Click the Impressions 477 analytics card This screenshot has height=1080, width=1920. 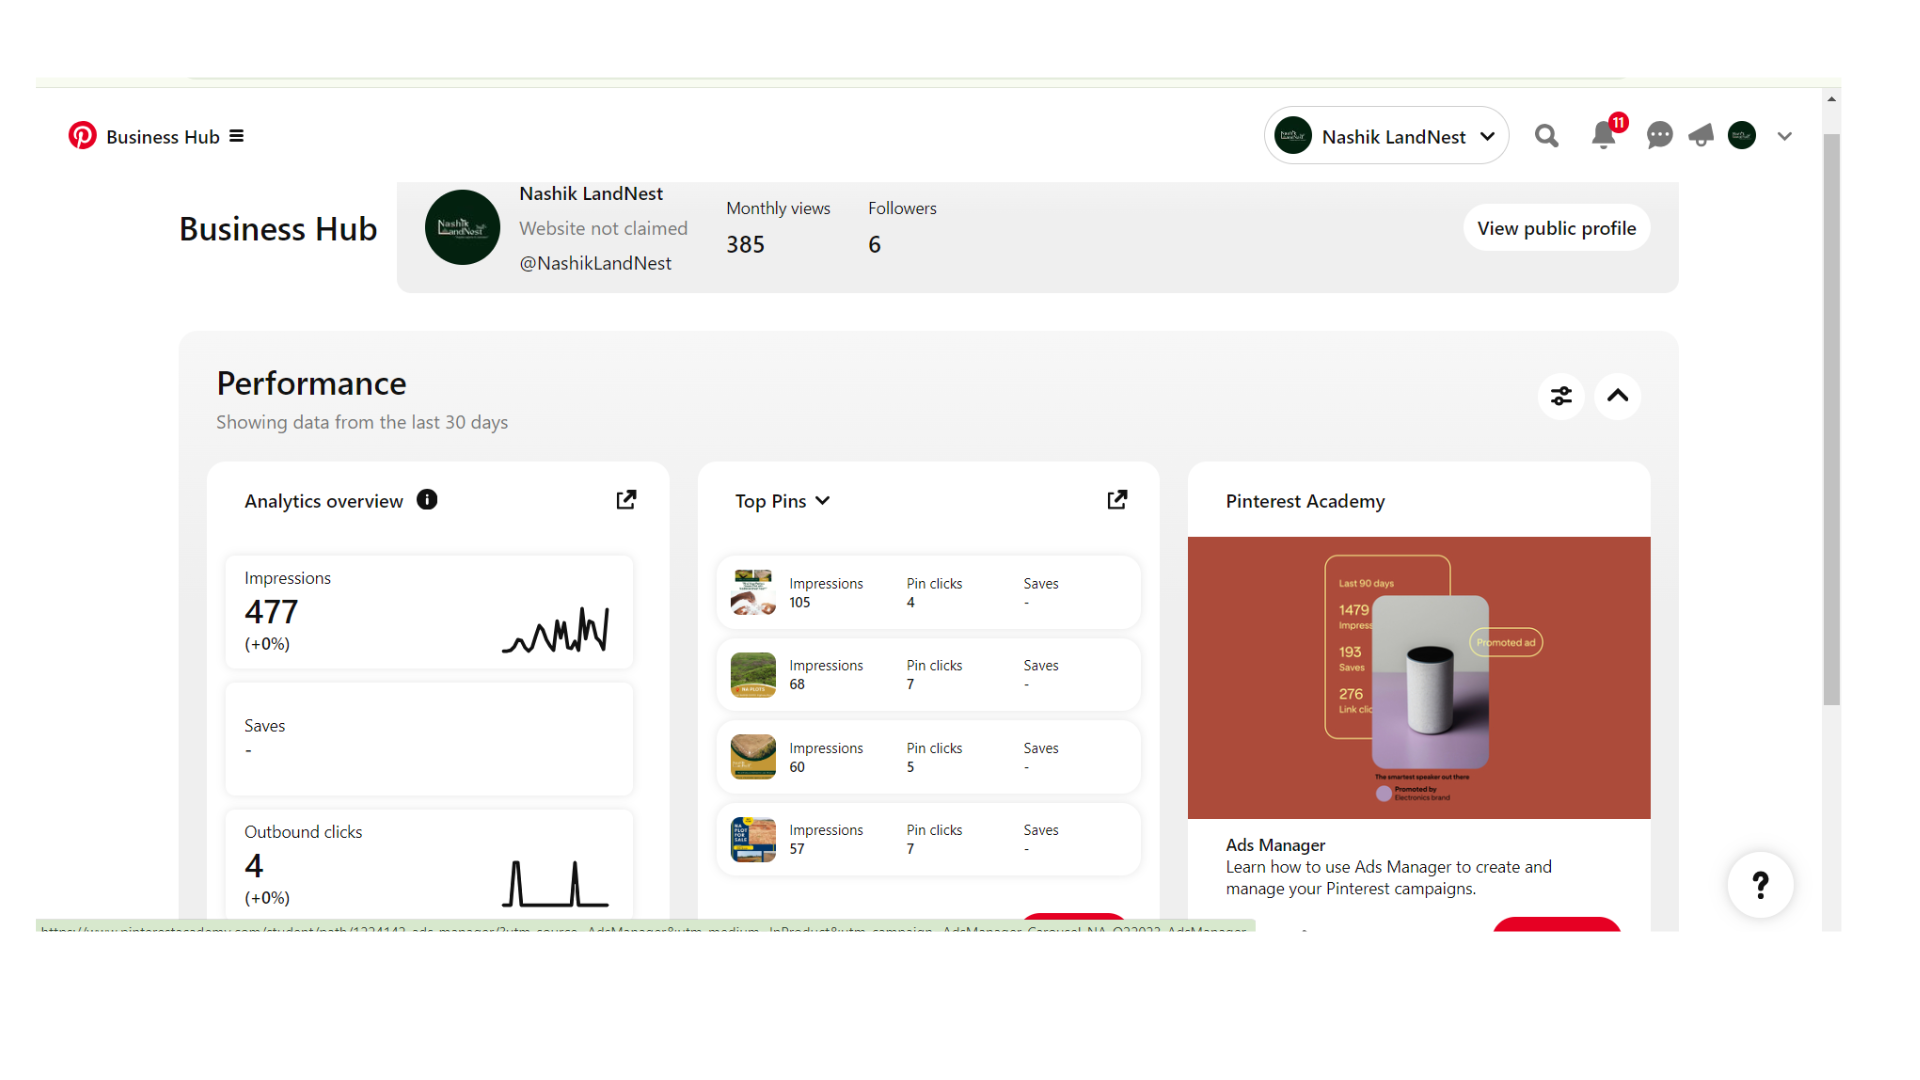click(x=429, y=611)
